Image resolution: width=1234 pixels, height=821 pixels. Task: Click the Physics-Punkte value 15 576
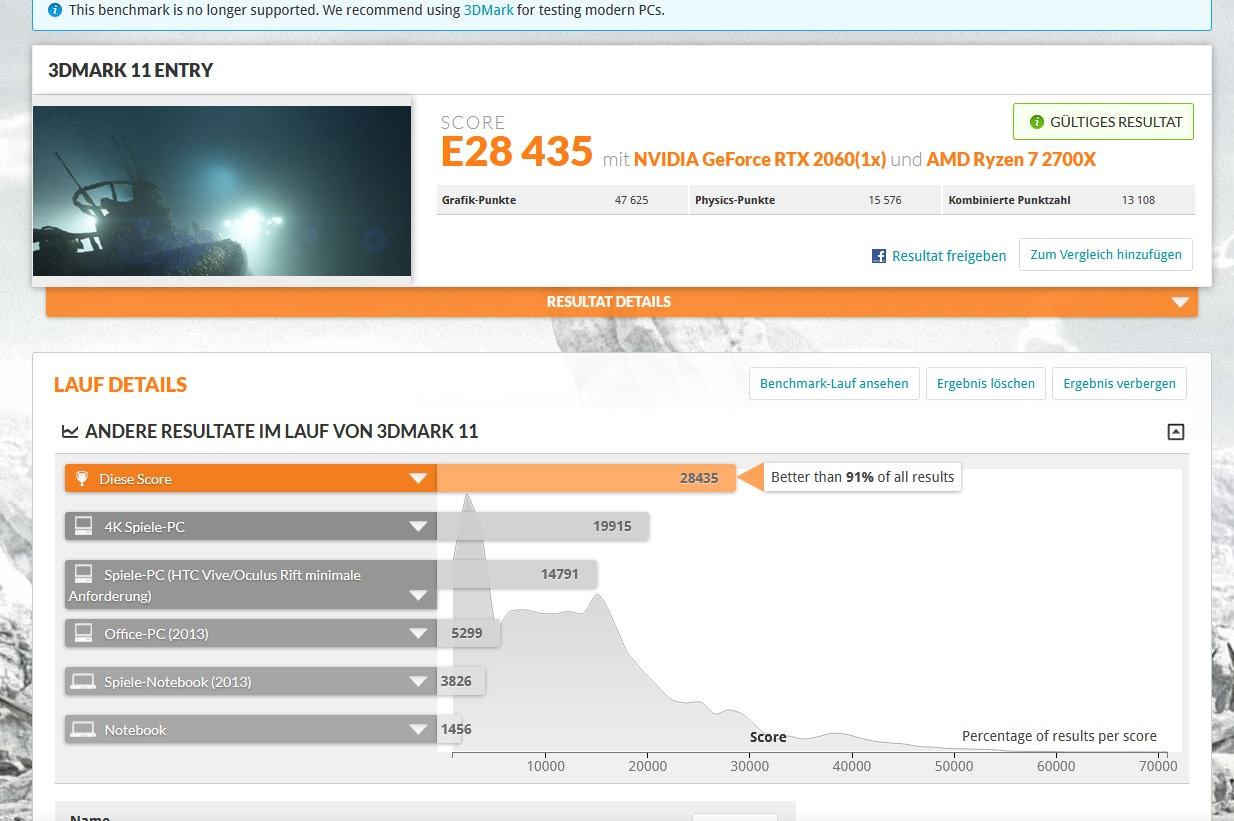point(885,200)
